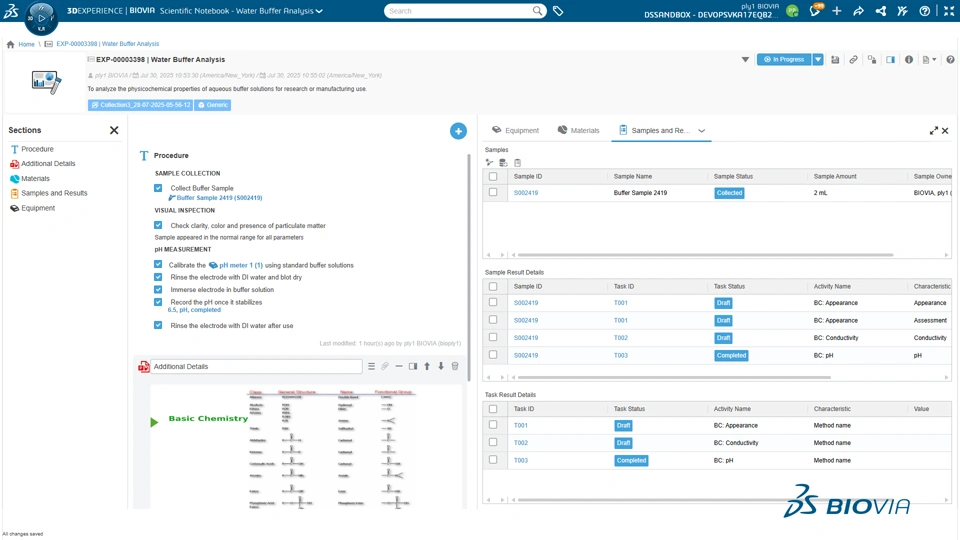Uncheck the Collect Buffer Sample checkbox
The image size is (960, 540).
tap(158, 188)
